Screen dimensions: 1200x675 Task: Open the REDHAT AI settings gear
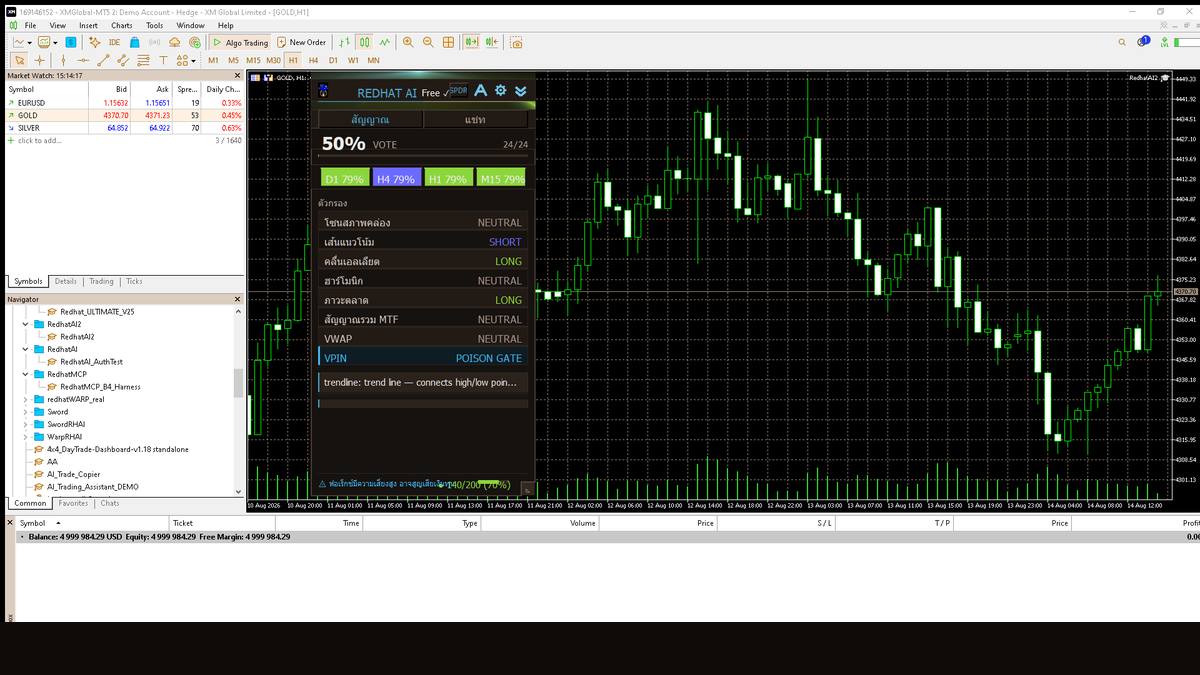coord(501,91)
